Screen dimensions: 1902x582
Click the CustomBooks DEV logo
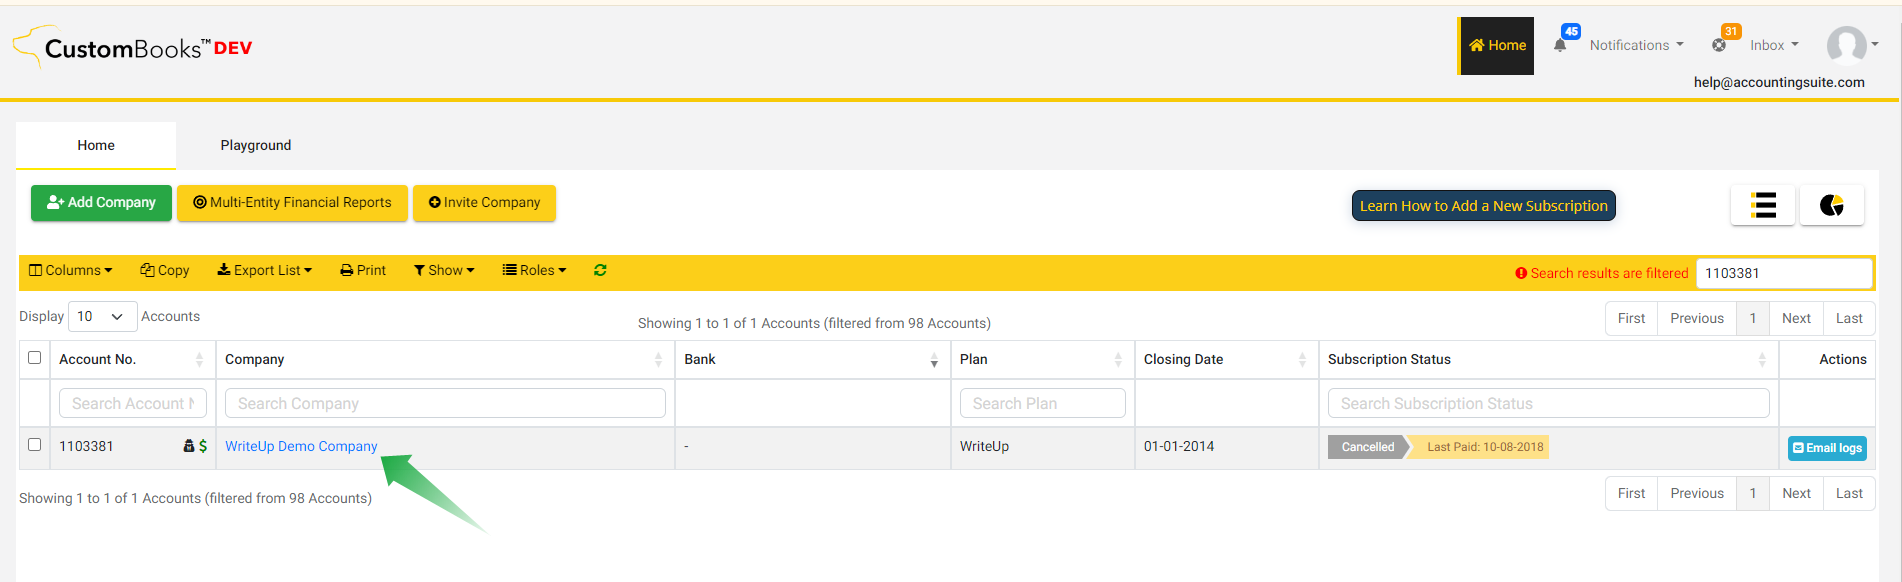pos(133,47)
